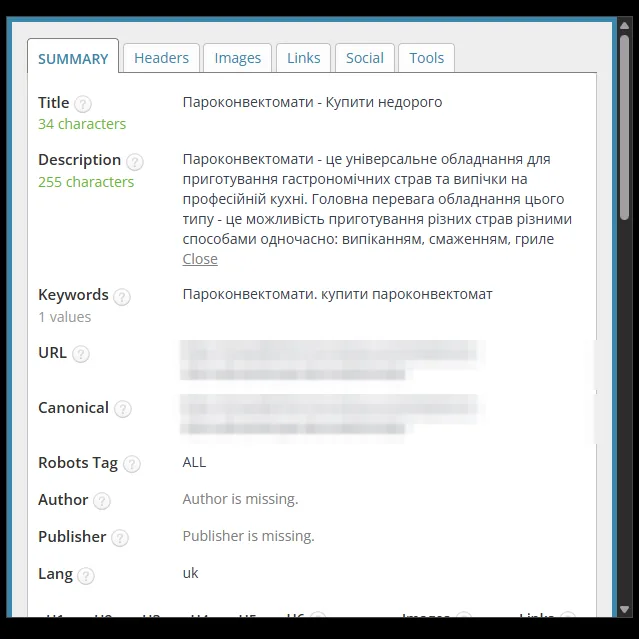
Task: Click the '1 values' keyword count
Action: [x=64, y=317]
